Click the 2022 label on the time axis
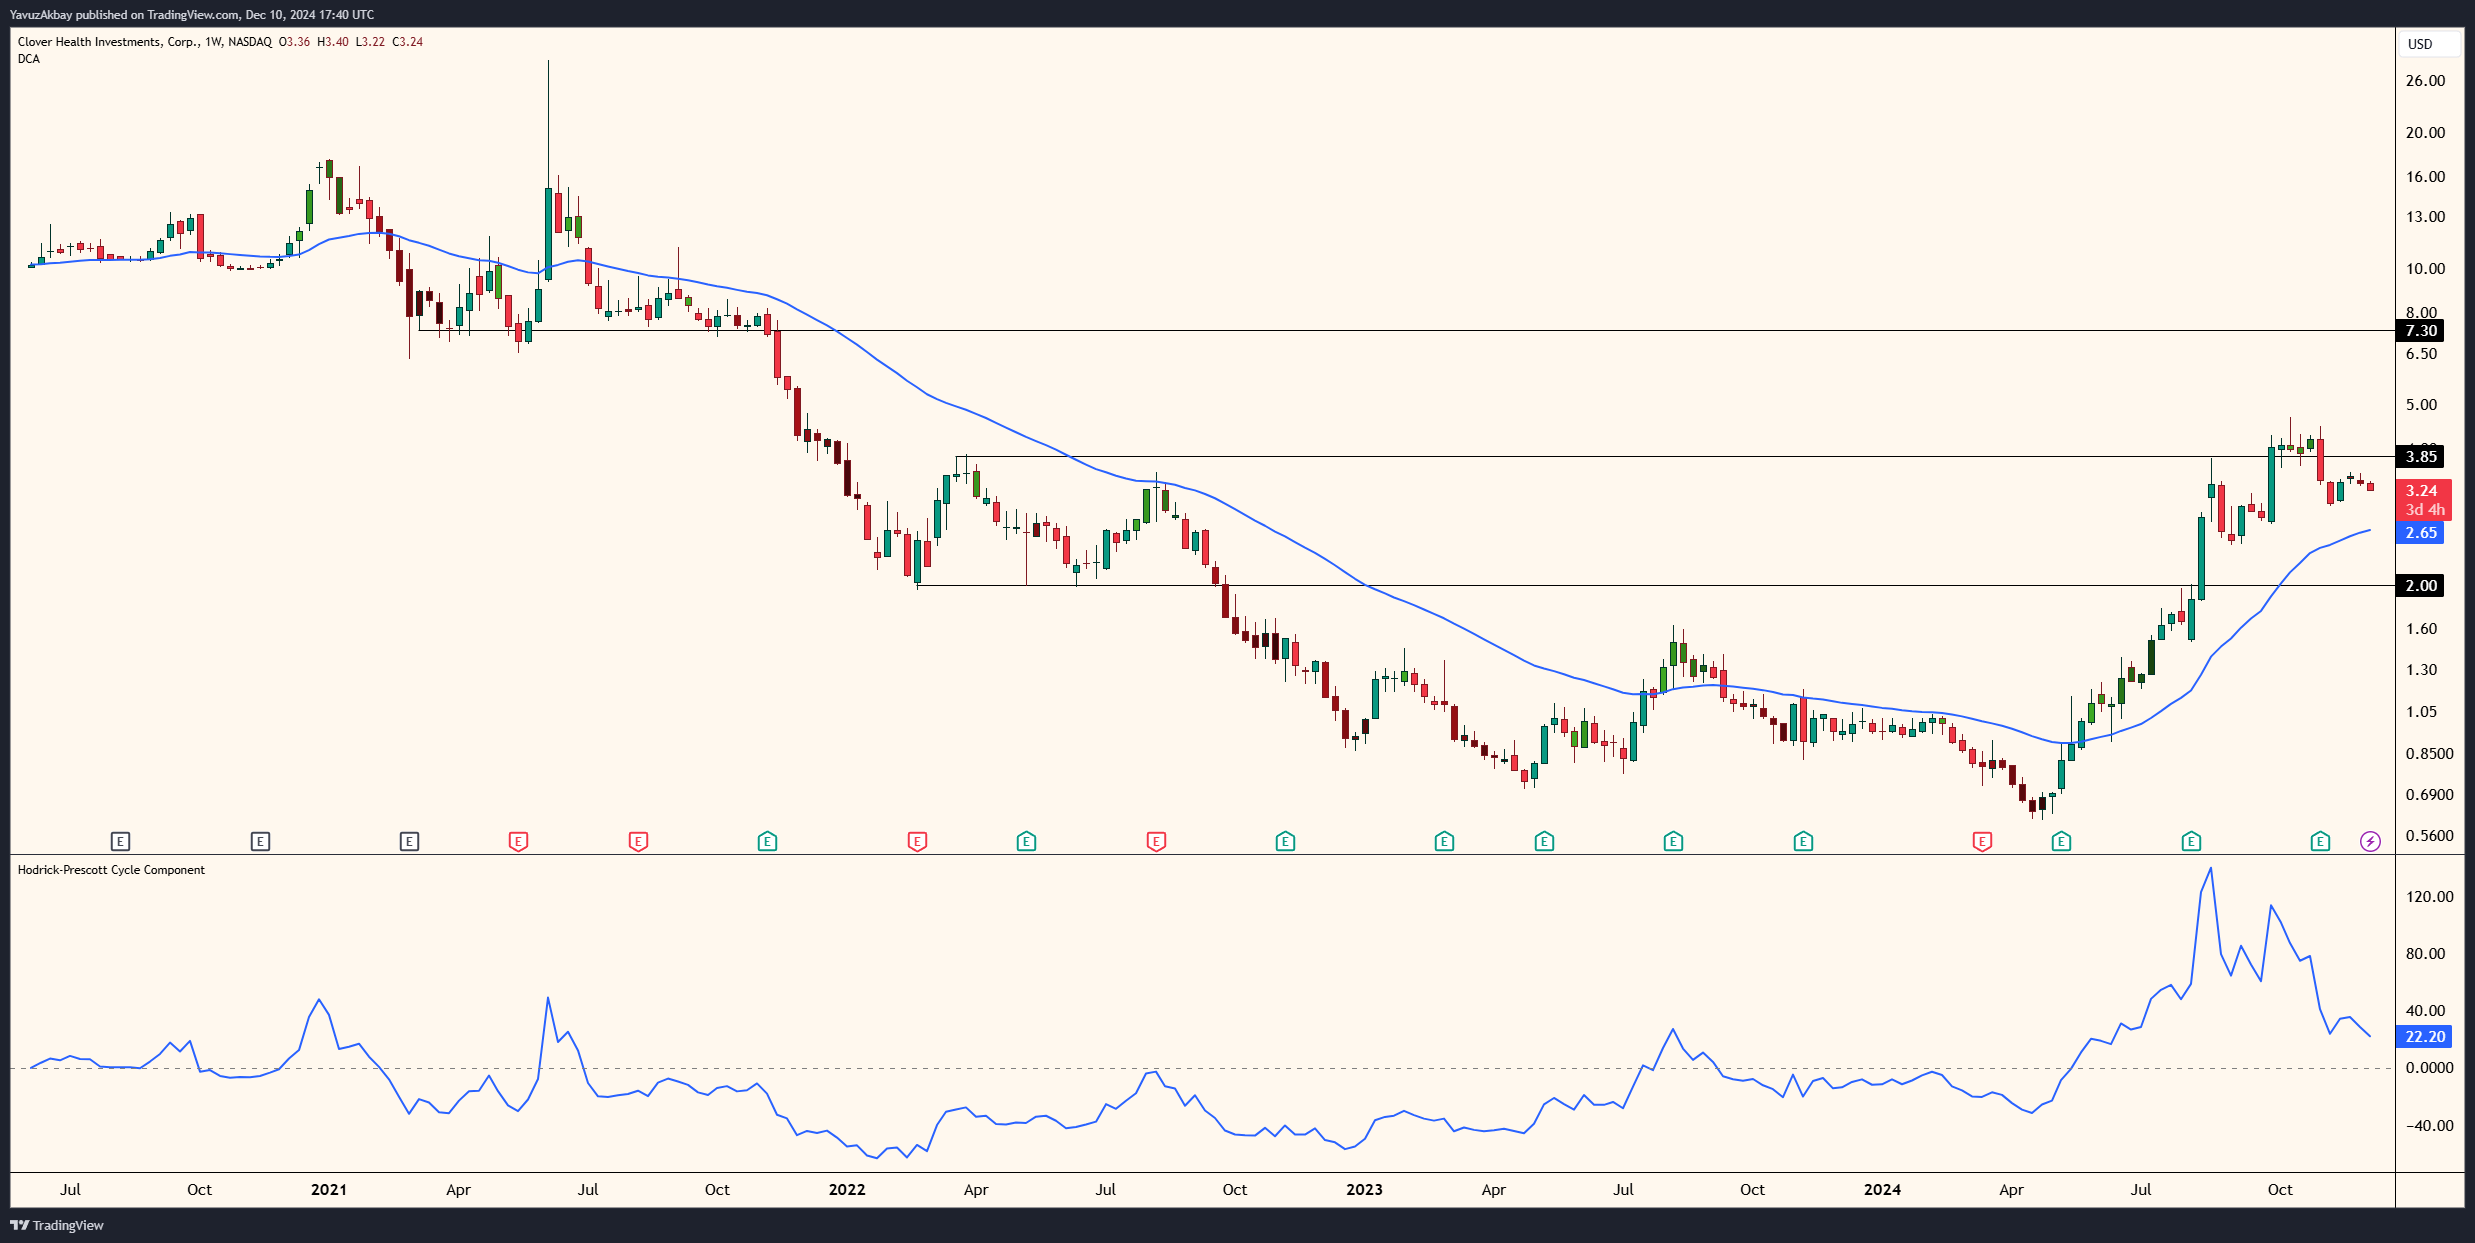 pyautogui.click(x=847, y=1189)
